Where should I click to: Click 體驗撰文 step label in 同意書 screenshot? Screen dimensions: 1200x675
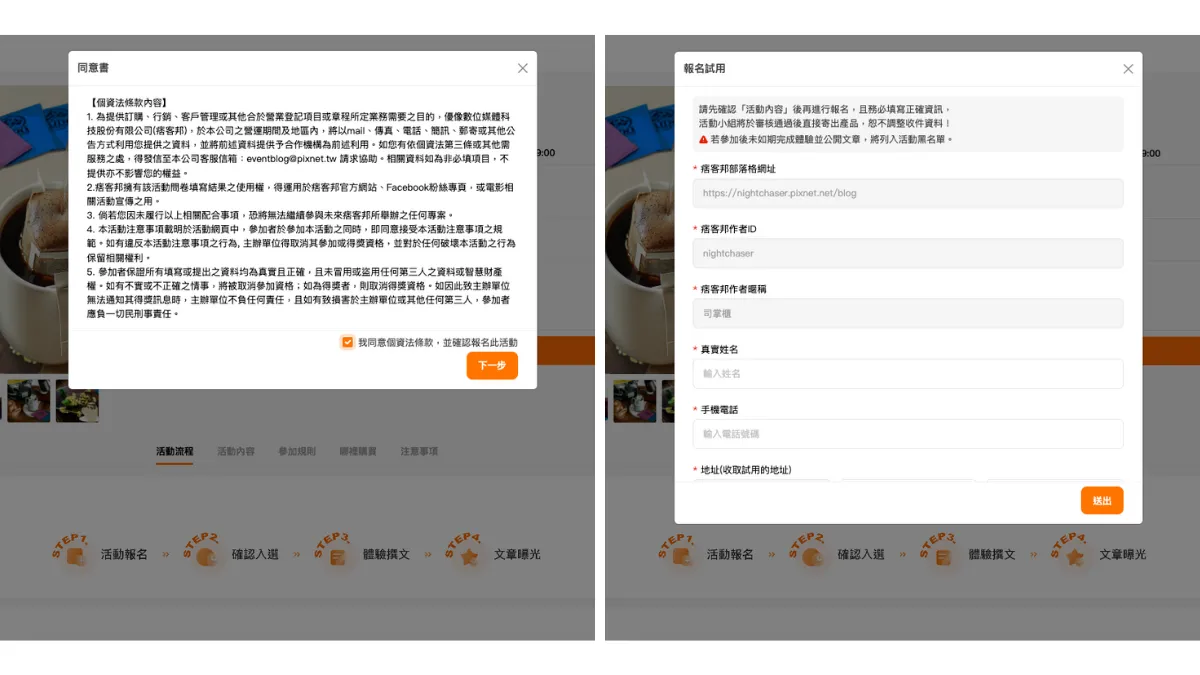tap(386, 554)
